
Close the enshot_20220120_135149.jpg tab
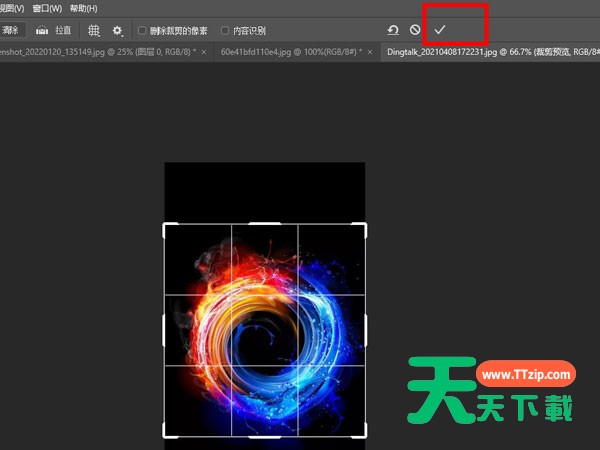click(x=204, y=52)
